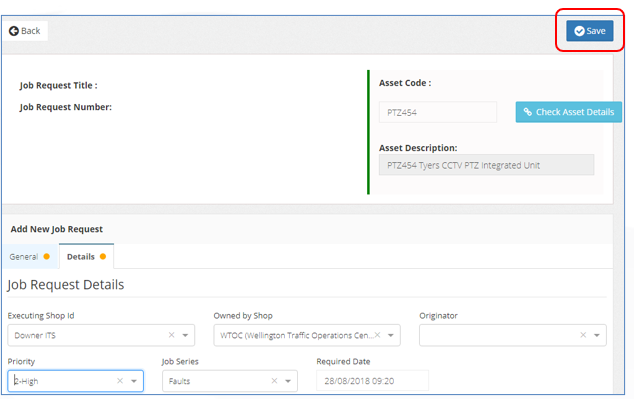Click the Downer ITS text

coord(35,335)
